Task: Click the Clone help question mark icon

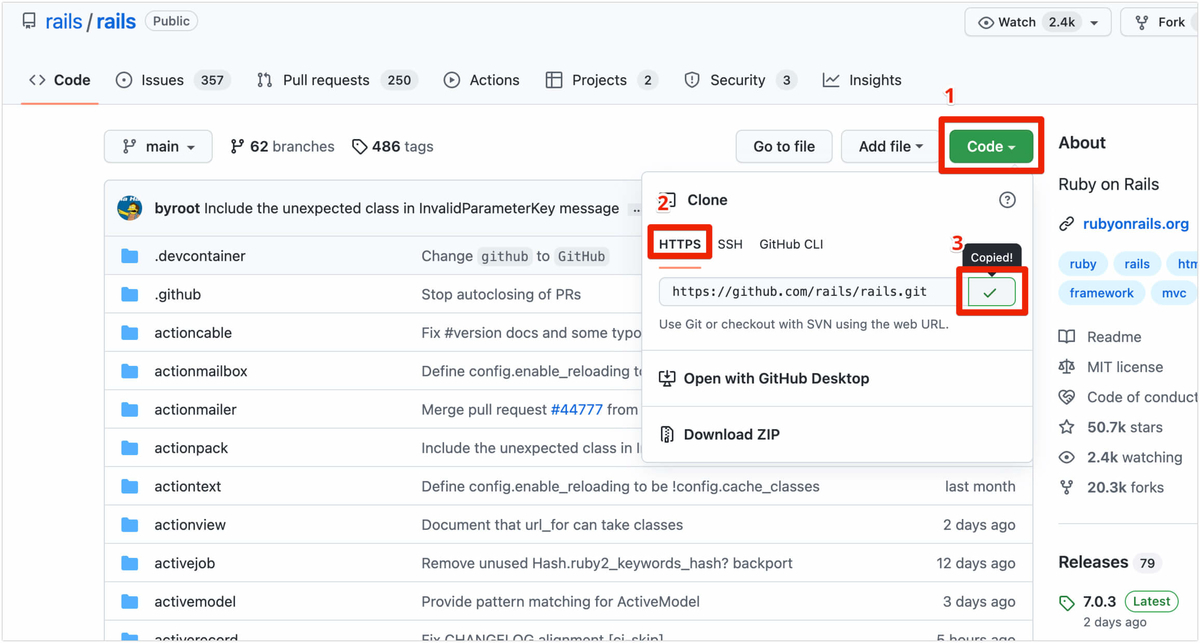Action: [x=1007, y=200]
